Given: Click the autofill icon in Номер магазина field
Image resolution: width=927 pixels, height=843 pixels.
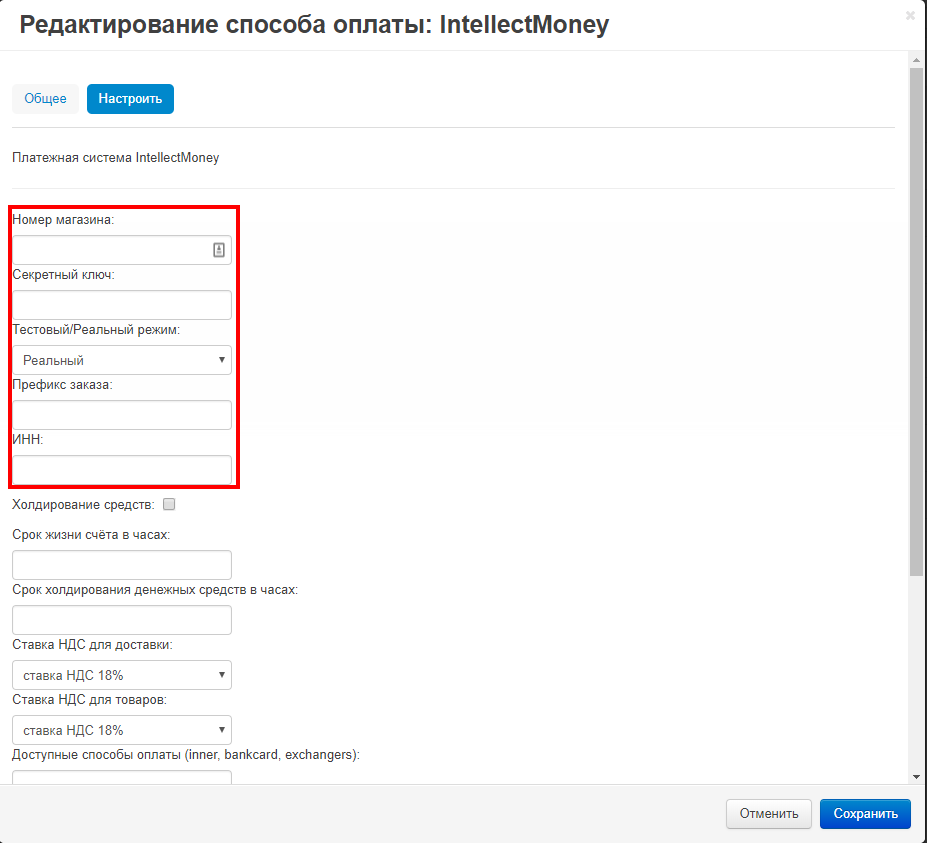Looking at the screenshot, I should coord(219,250).
